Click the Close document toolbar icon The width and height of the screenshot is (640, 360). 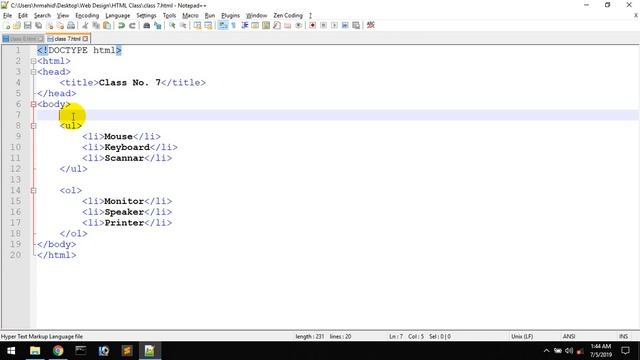[50, 25]
